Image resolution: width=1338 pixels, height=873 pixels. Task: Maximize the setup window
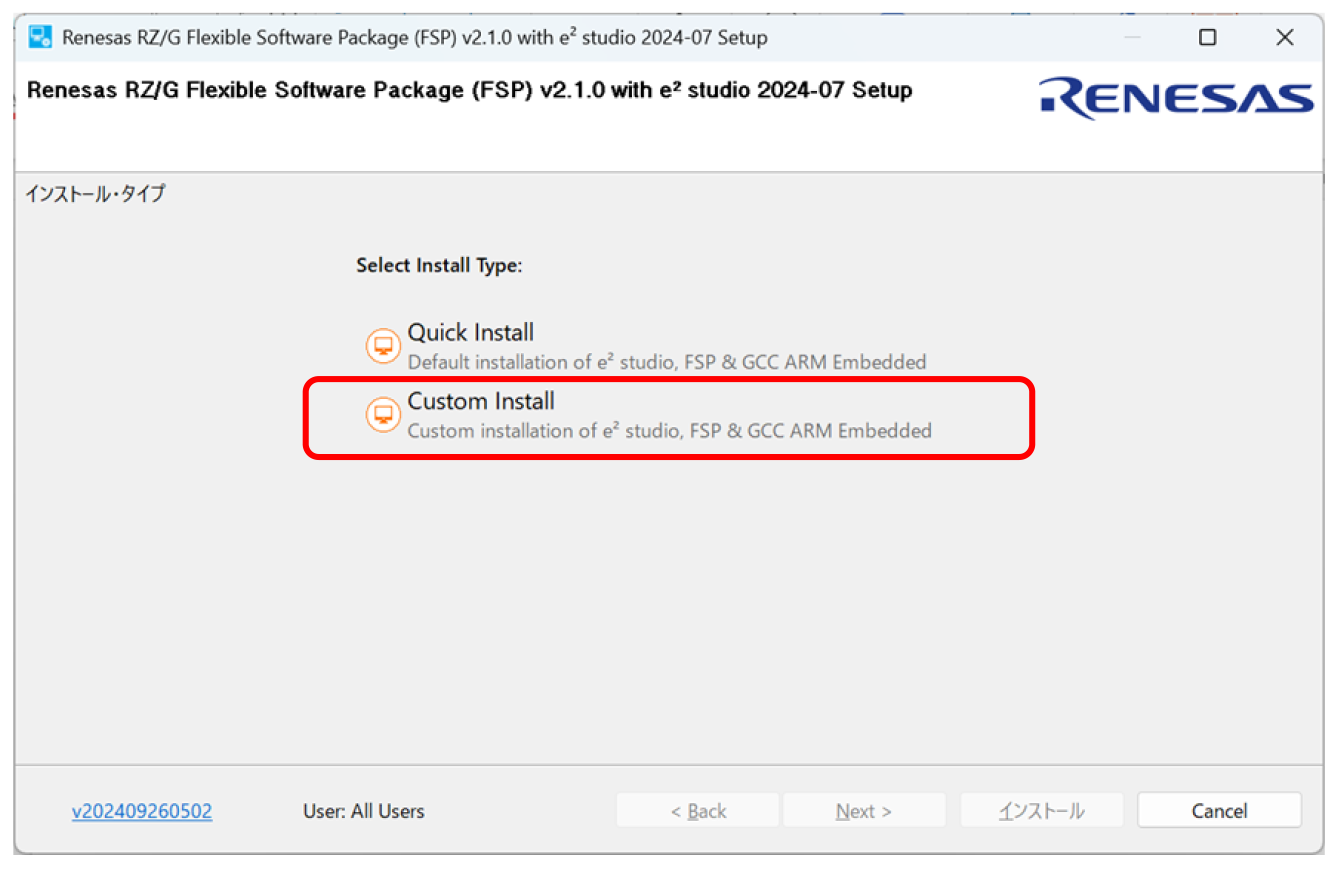click(x=1208, y=38)
